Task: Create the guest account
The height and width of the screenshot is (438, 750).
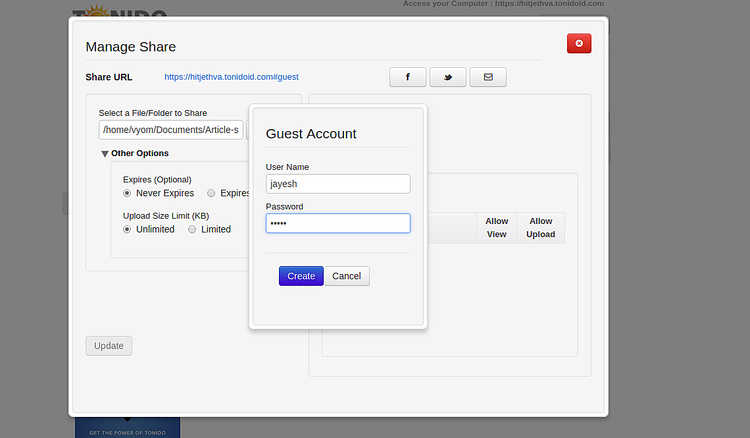Action: point(301,276)
